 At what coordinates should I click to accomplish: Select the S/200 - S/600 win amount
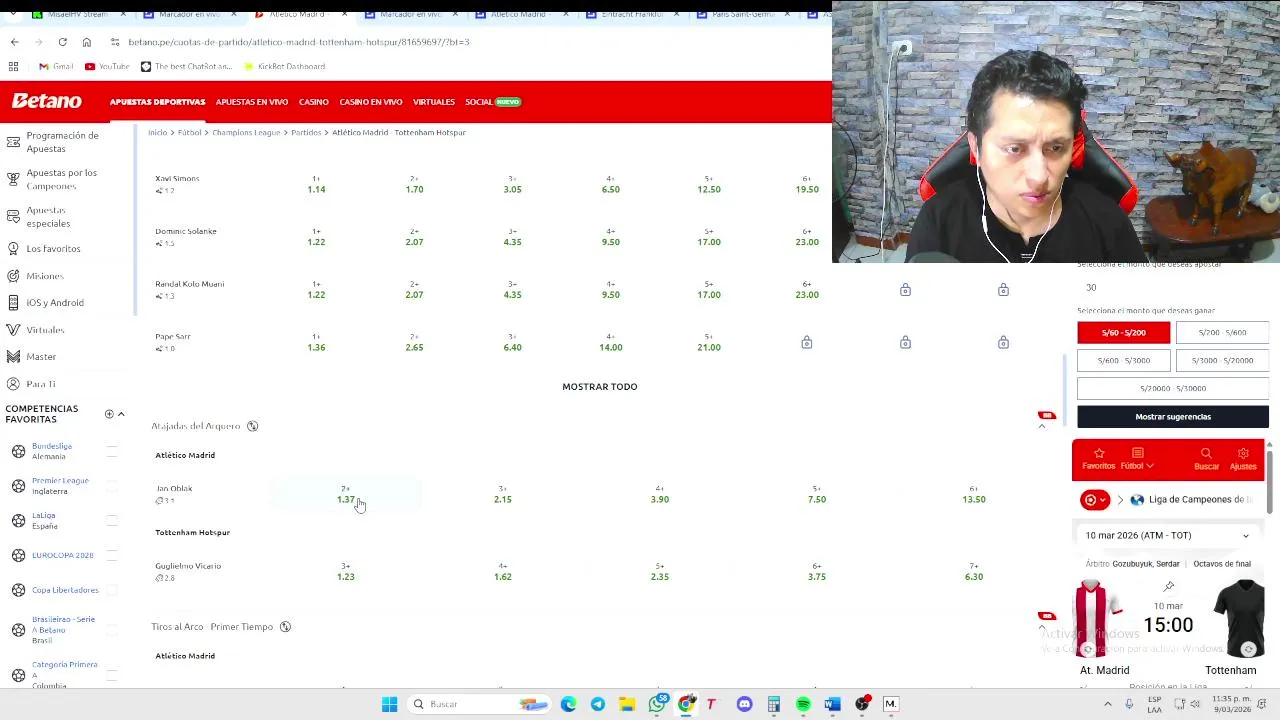(1222, 332)
